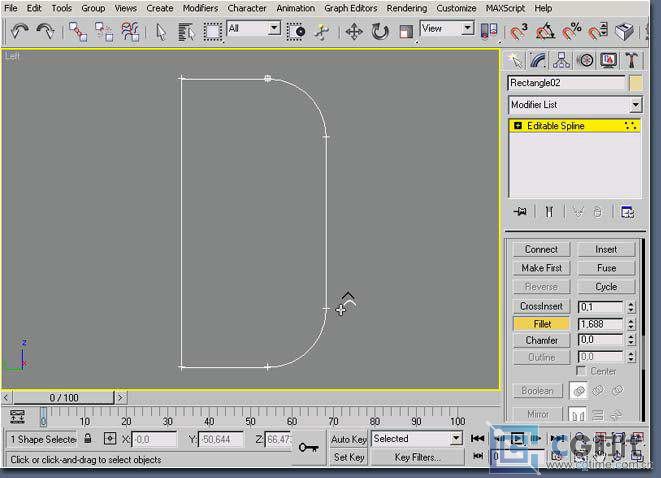Click the object color swatch
The height and width of the screenshot is (478, 661).
[635, 83]
